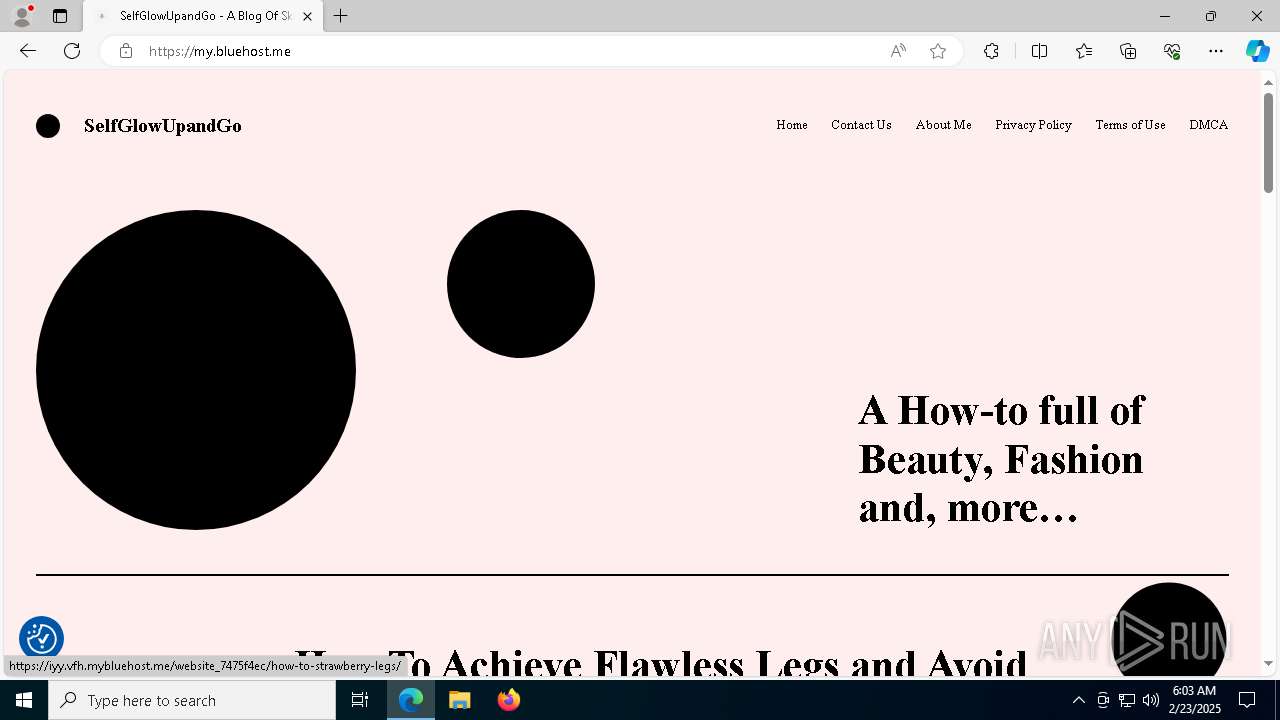The width and height of the screenshot is (1280, 720).
Task: Open the cookie consent preferences badge
Action: [41, 638]
